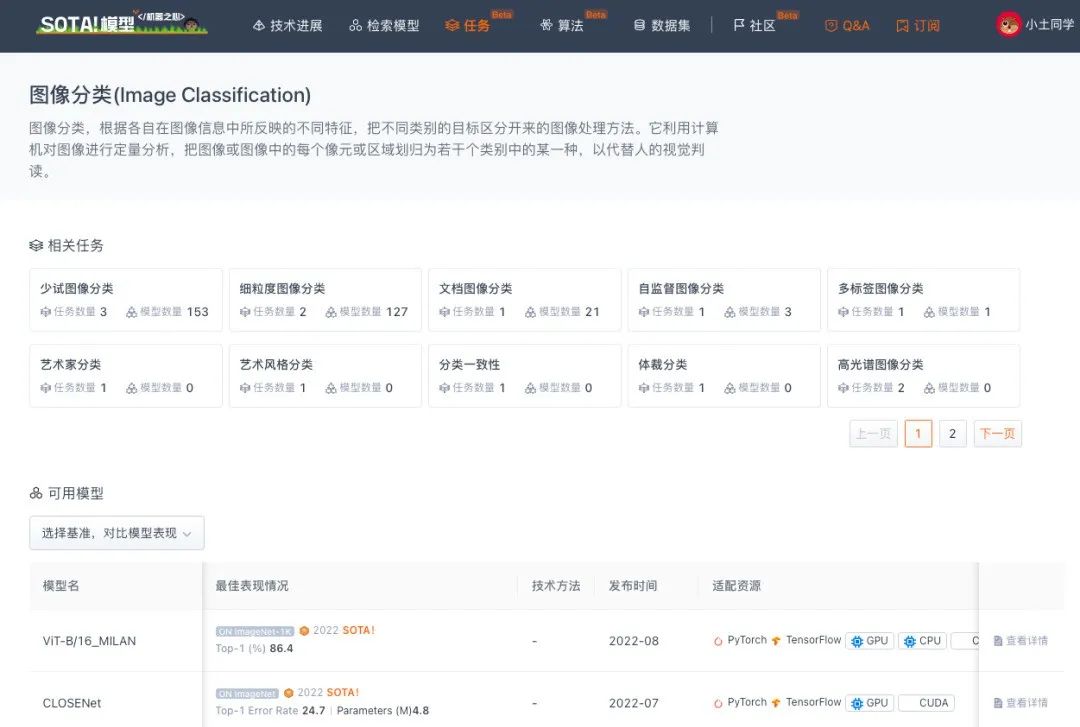Select page 1 in pagination
The height and width of the screenshot is (727, 1080).
(x=918, y=433)
